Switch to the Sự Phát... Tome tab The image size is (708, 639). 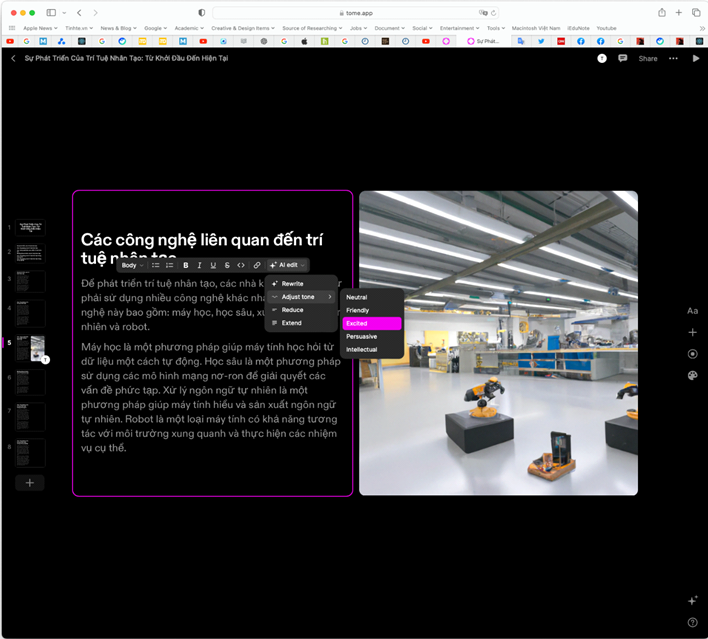pos(483,41)
